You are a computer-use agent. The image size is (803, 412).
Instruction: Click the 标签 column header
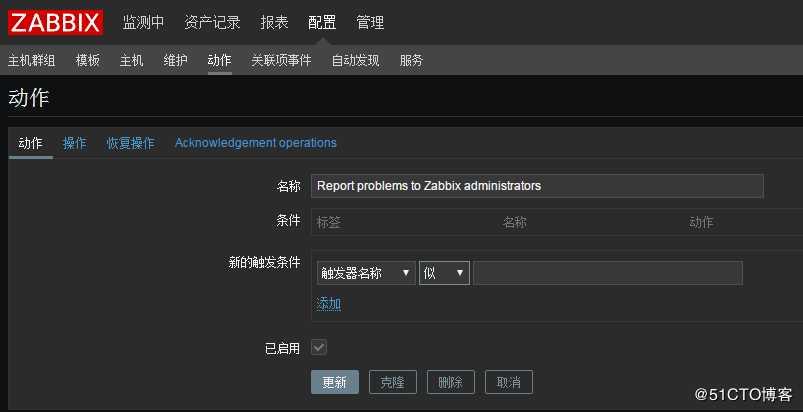tap(329, 223)
